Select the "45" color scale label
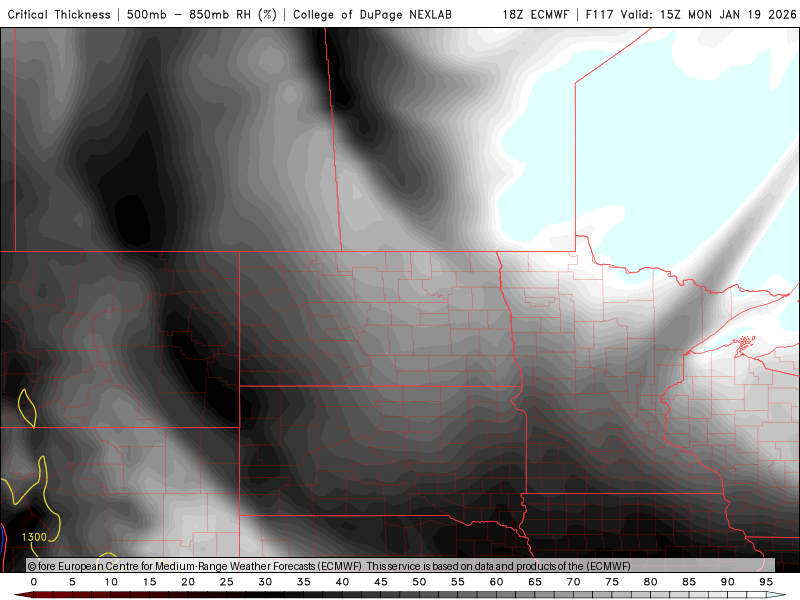This screenshot has width=800, height=600. (x=381, y=582)
